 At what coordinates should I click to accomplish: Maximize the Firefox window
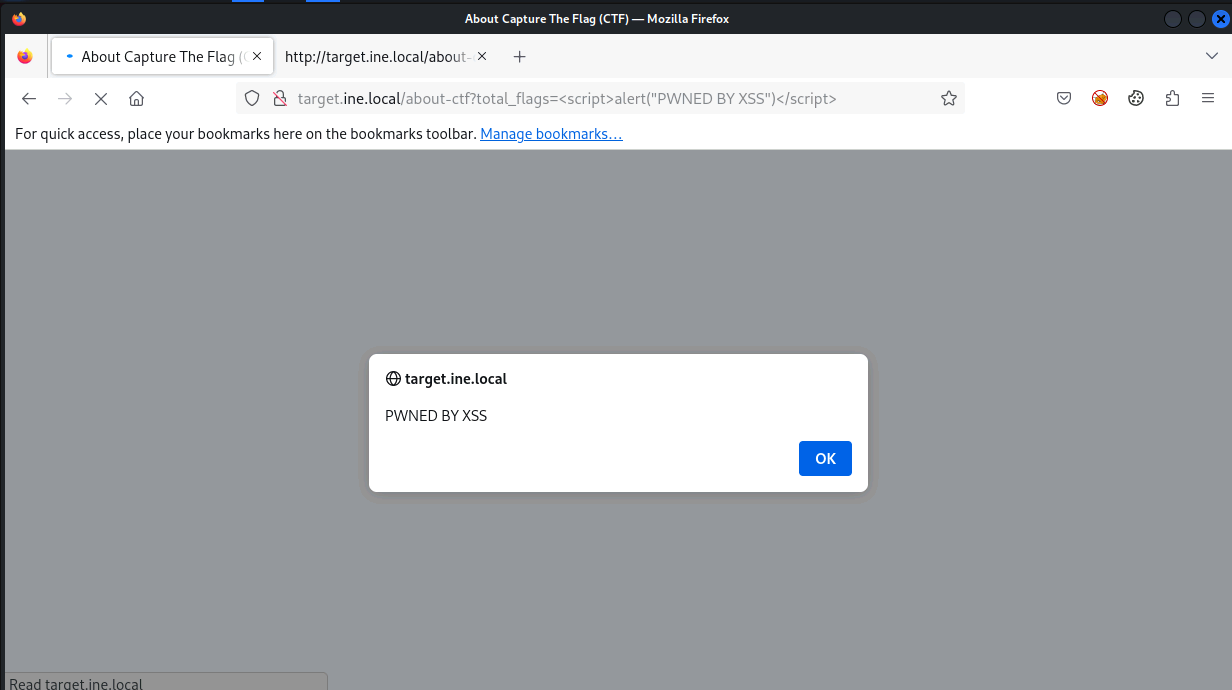(1196, 18)
